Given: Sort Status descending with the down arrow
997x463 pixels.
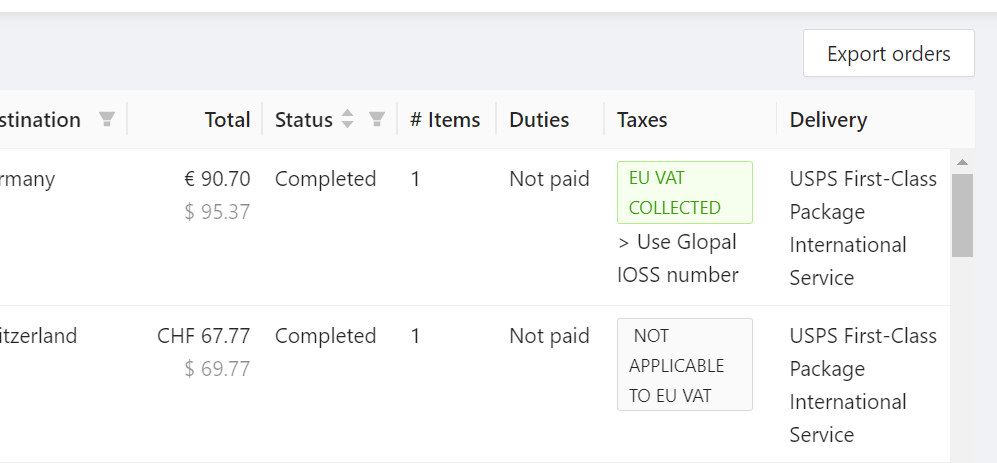Looking at the screenshot, I should (348, 126).
